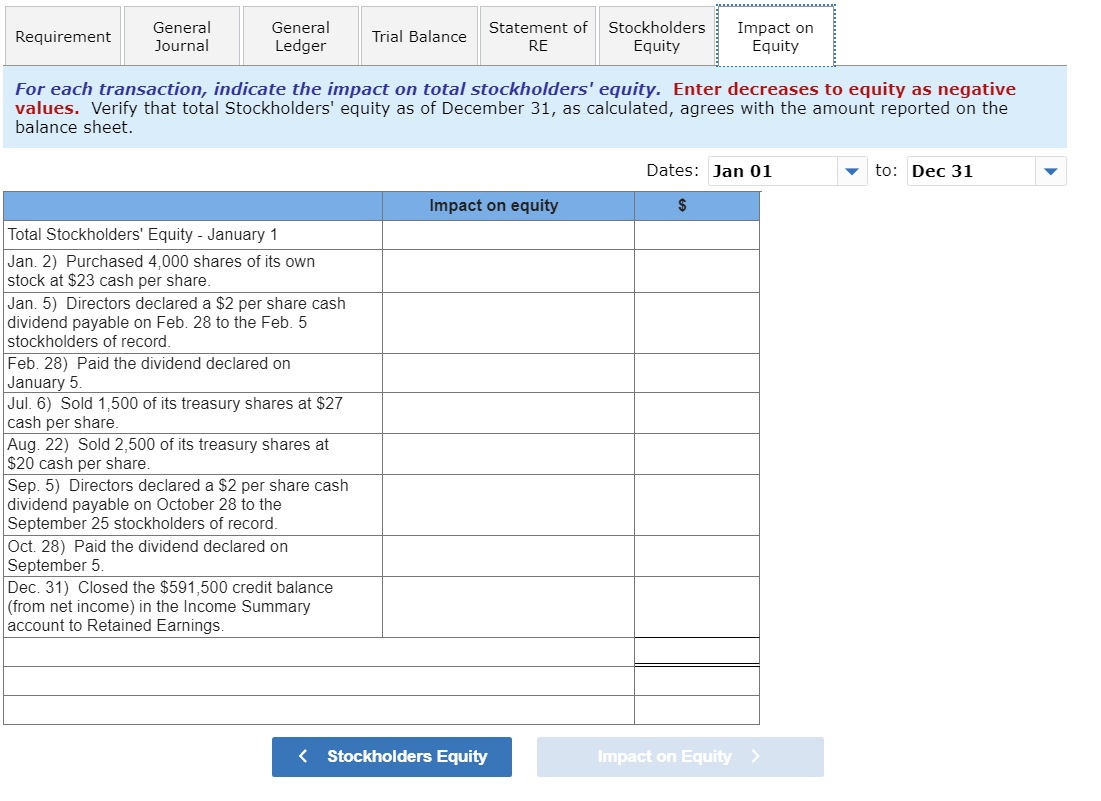Click the 'Jan. 2) Purchased 4,000 shares' row label

[x=161, y=271]
